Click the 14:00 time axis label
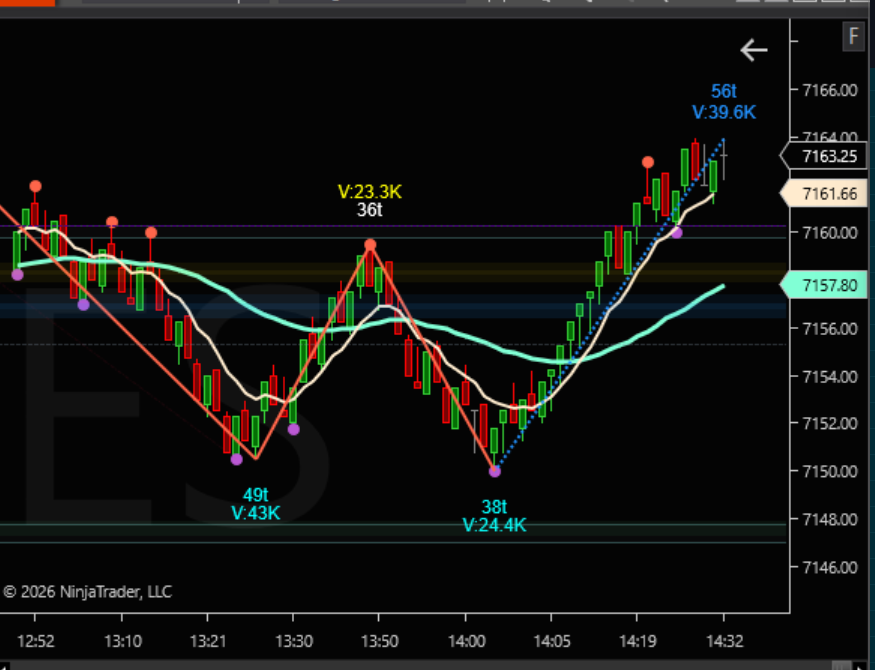875x670 pixels. click(467, 641)
